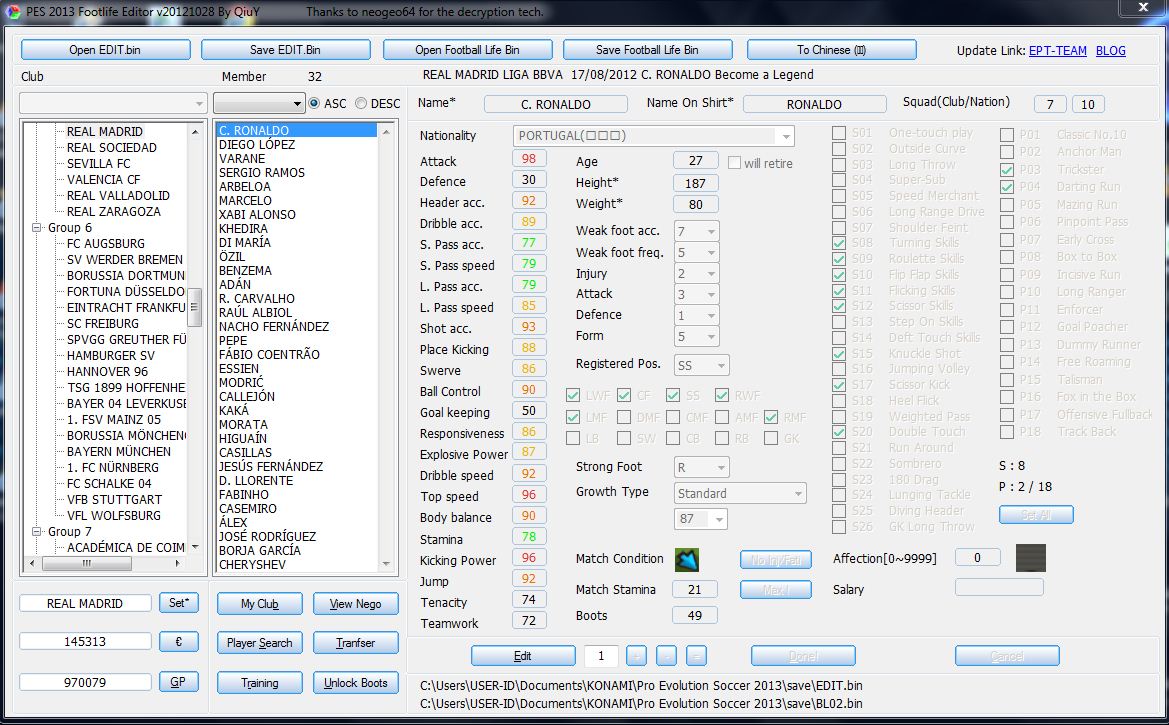Image resolution: width=1169 pixels, height=725 pixels.
Task: Click the Affection color swatch
Action: click(1030, 557)
